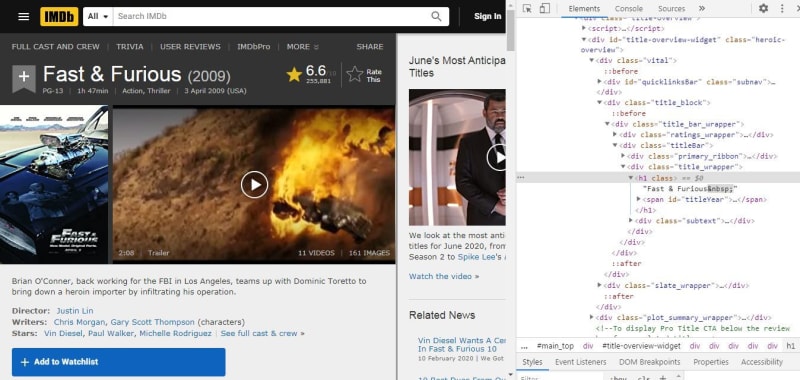Expand the slate_wrapper div node
The height and width of the screenshot is (380, 800).
point(599,285)
